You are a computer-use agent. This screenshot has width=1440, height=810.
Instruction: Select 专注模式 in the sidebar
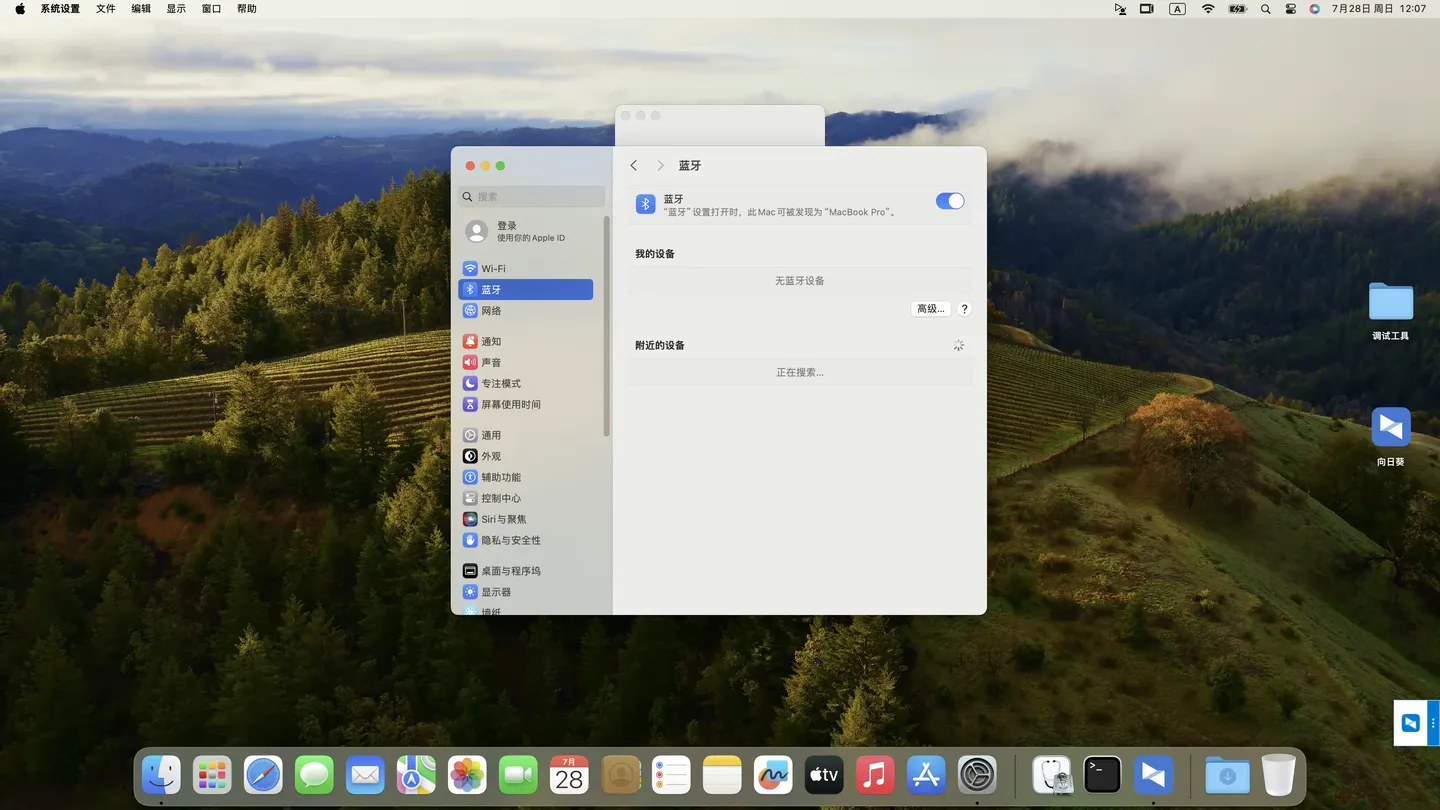500,384
